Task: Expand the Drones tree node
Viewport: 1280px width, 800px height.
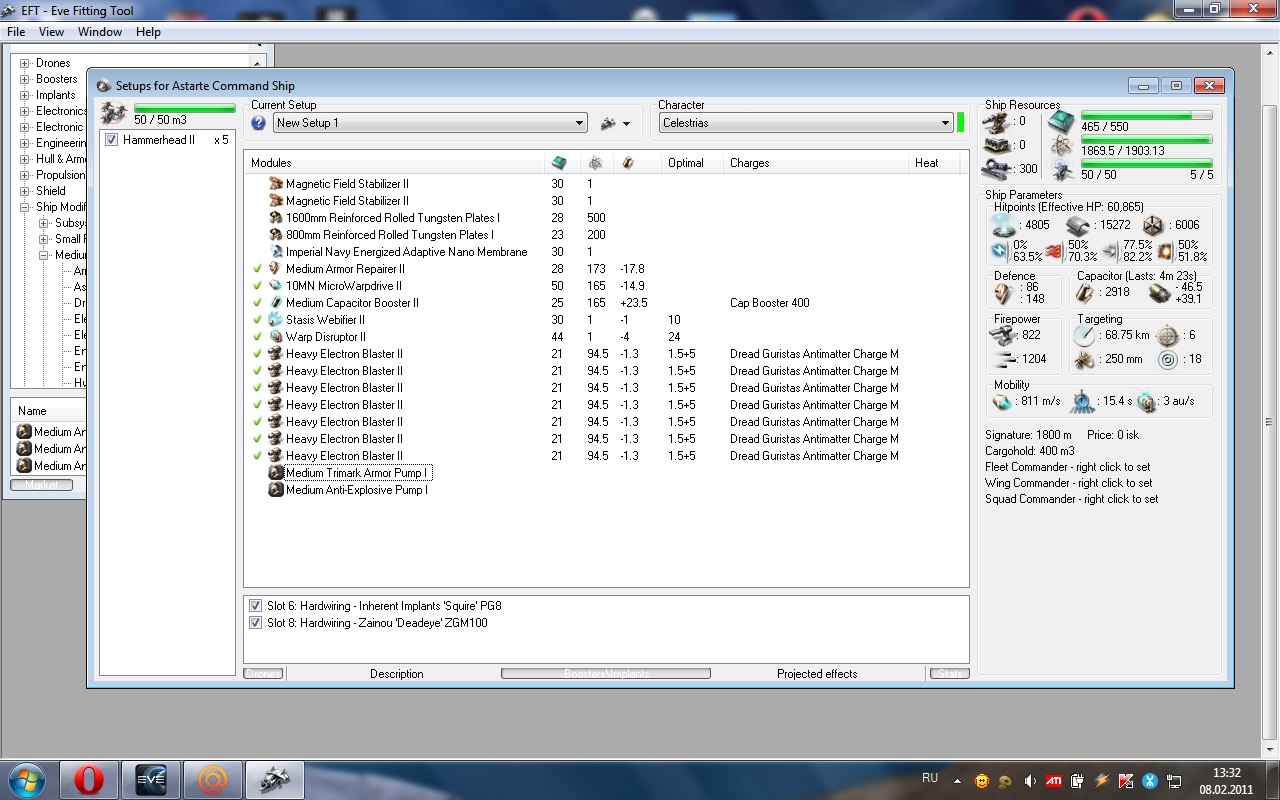Action: [x=25, y=63]
